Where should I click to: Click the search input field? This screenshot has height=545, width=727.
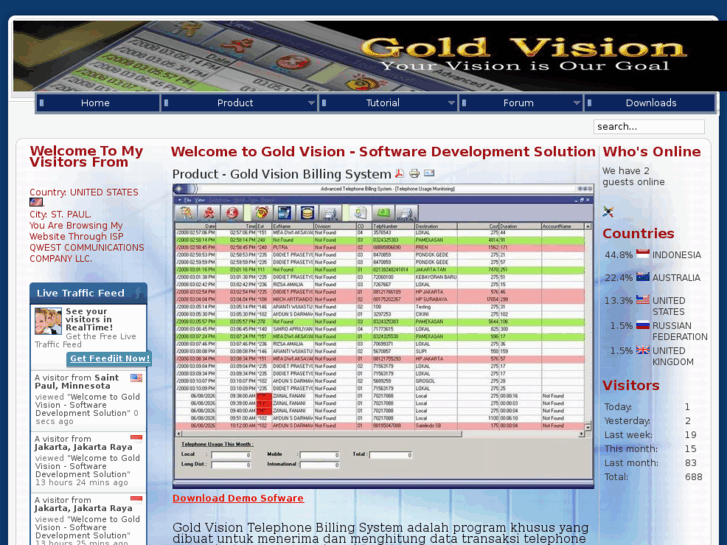[x=649, y=127]
